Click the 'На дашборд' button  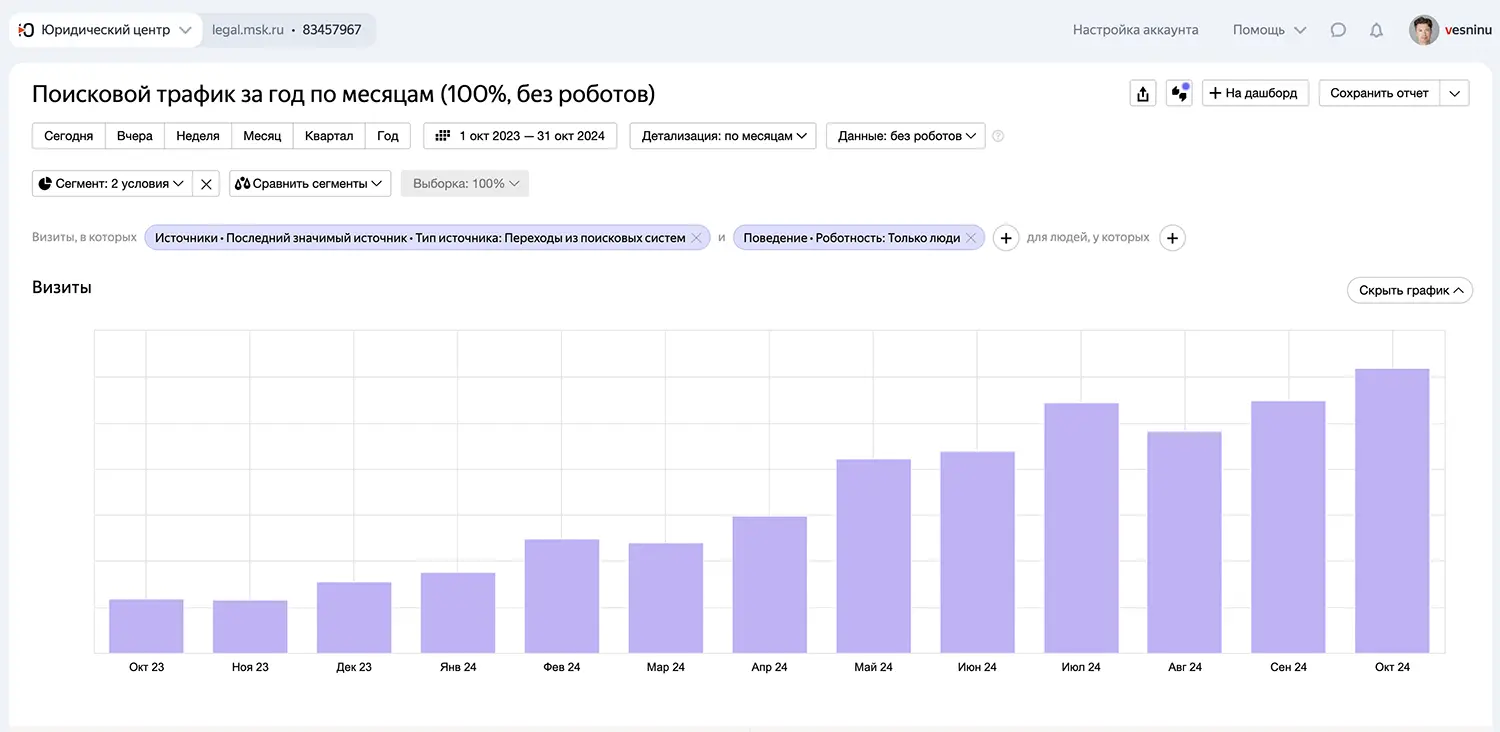point(1255,92)
